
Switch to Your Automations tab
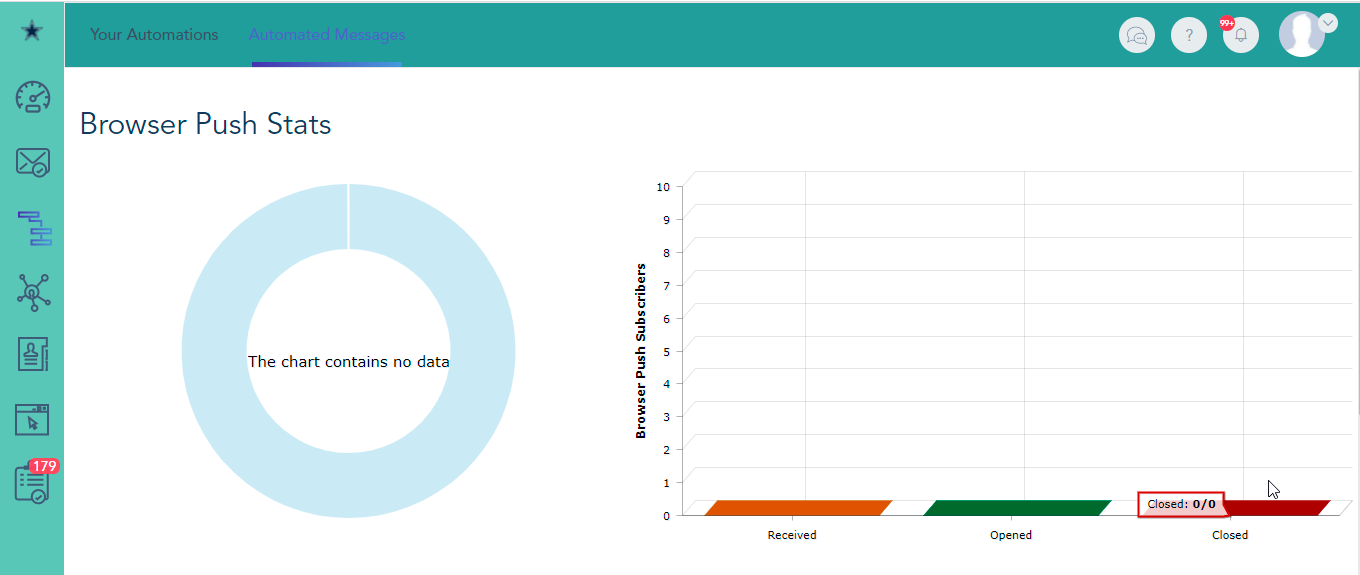(x=154, y=34)
